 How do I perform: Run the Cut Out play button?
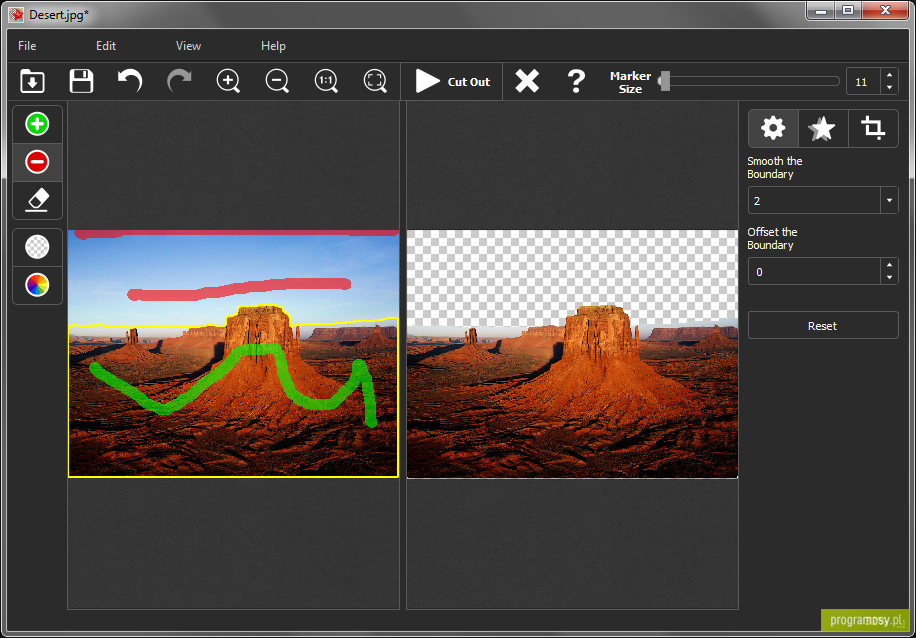point(452,82)
